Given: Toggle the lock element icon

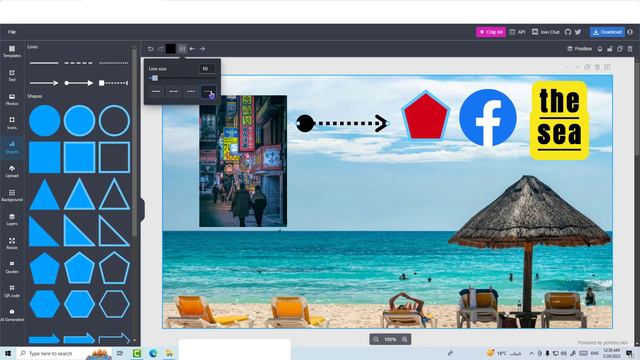Looking at the screenshot, I should [610, 49].
